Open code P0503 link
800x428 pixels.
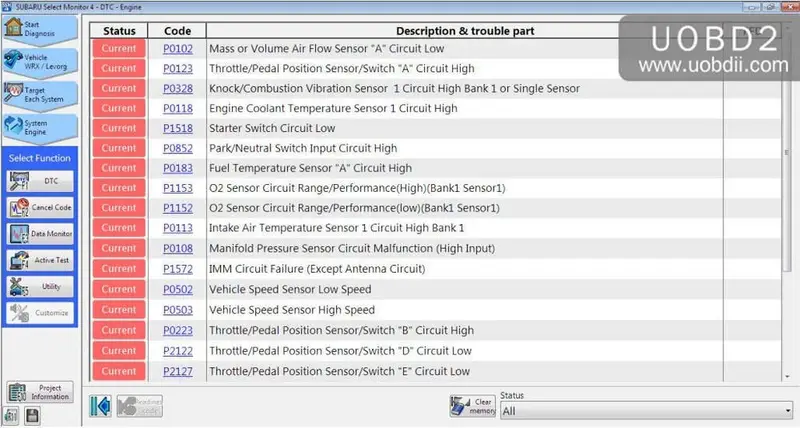(178, 310)
